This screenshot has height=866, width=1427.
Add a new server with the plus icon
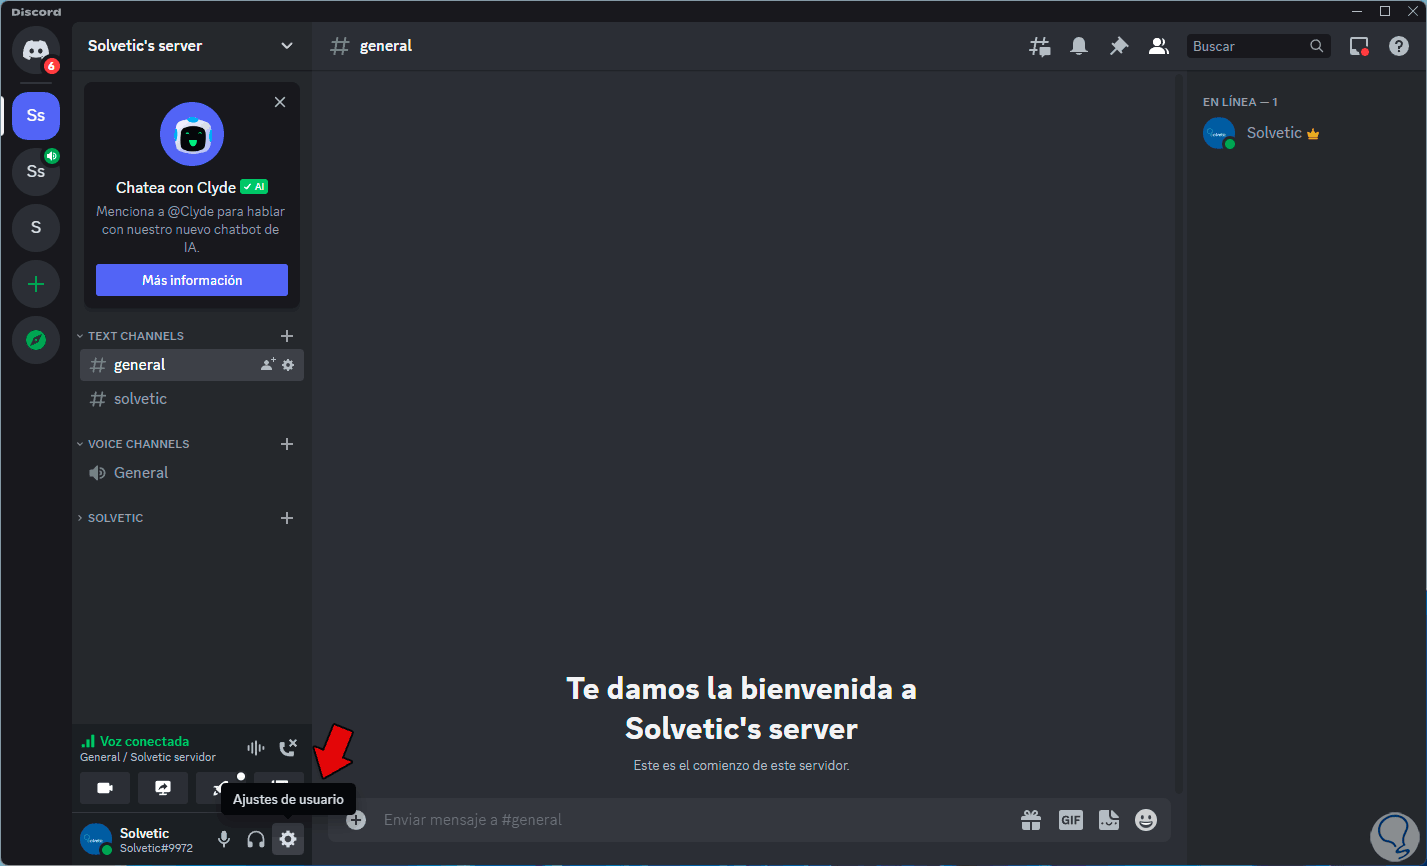click(x=36, y=285)
